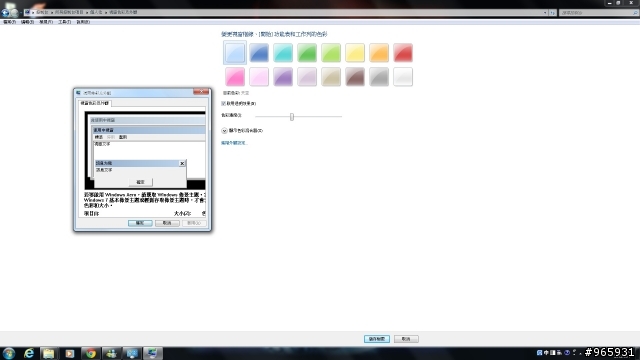This screenshot has width=640, height=360.
Task: Select the Twilight blue window color
Action: [x=259, y=53]
